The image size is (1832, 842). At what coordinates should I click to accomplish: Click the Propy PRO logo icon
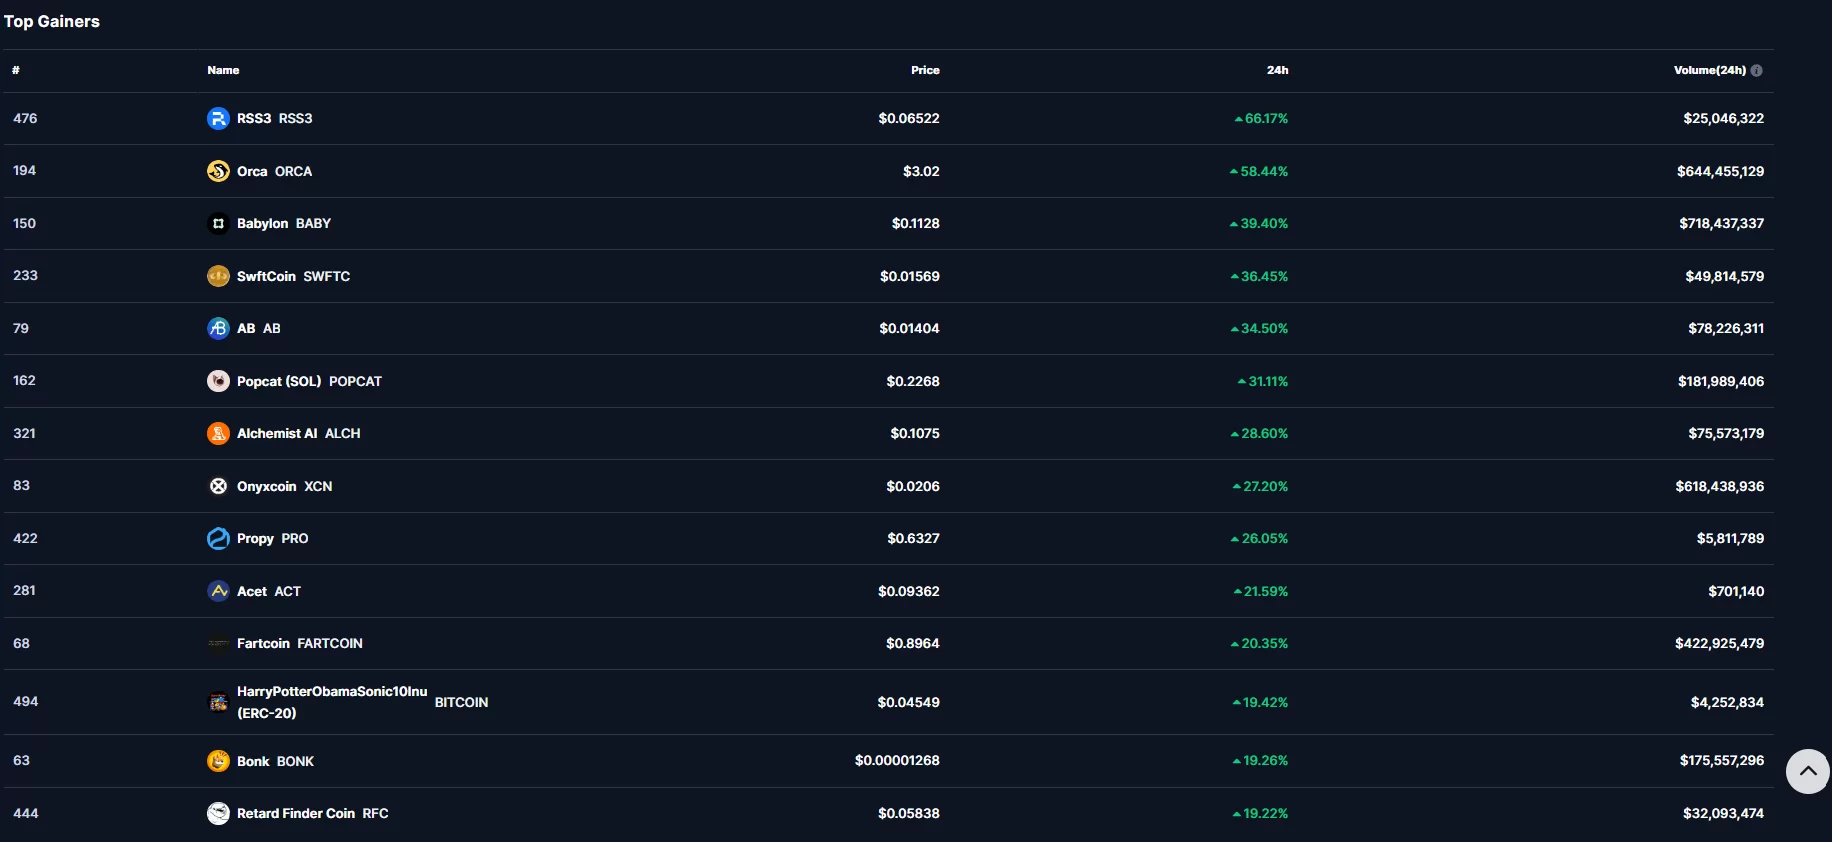pyautogui.click(x=218, y=538)
